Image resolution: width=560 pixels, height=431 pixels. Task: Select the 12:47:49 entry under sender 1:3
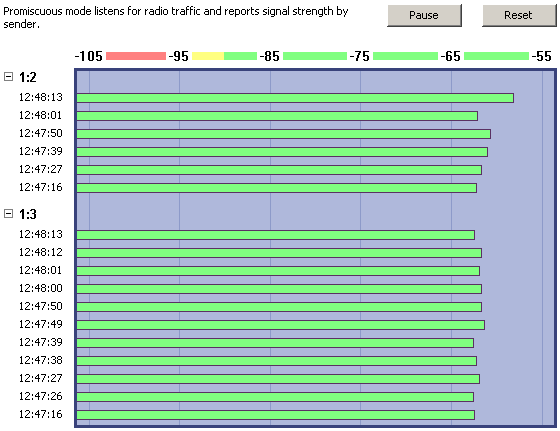(x=40, y=324)
